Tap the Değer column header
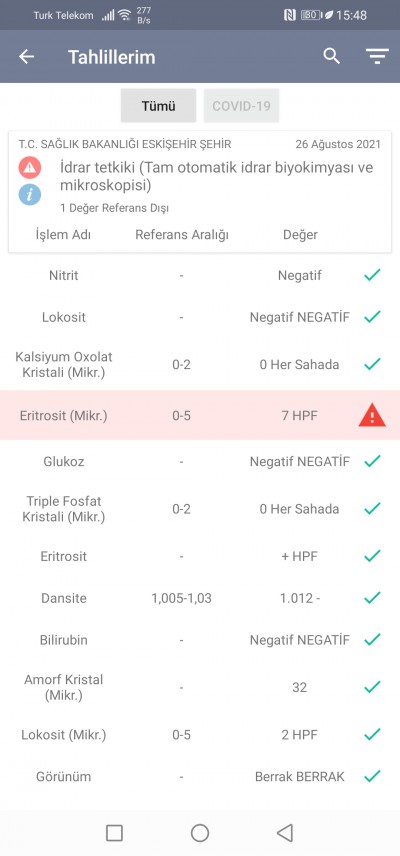This screenshot has height=856, width=400. pos(300,235)
